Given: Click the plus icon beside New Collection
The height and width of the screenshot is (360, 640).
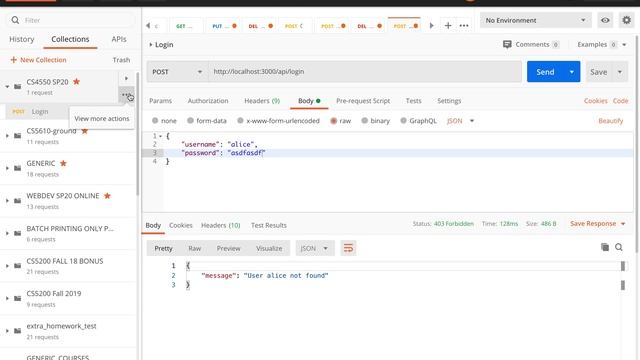Looking at the screenshot, I should (13, 60).
